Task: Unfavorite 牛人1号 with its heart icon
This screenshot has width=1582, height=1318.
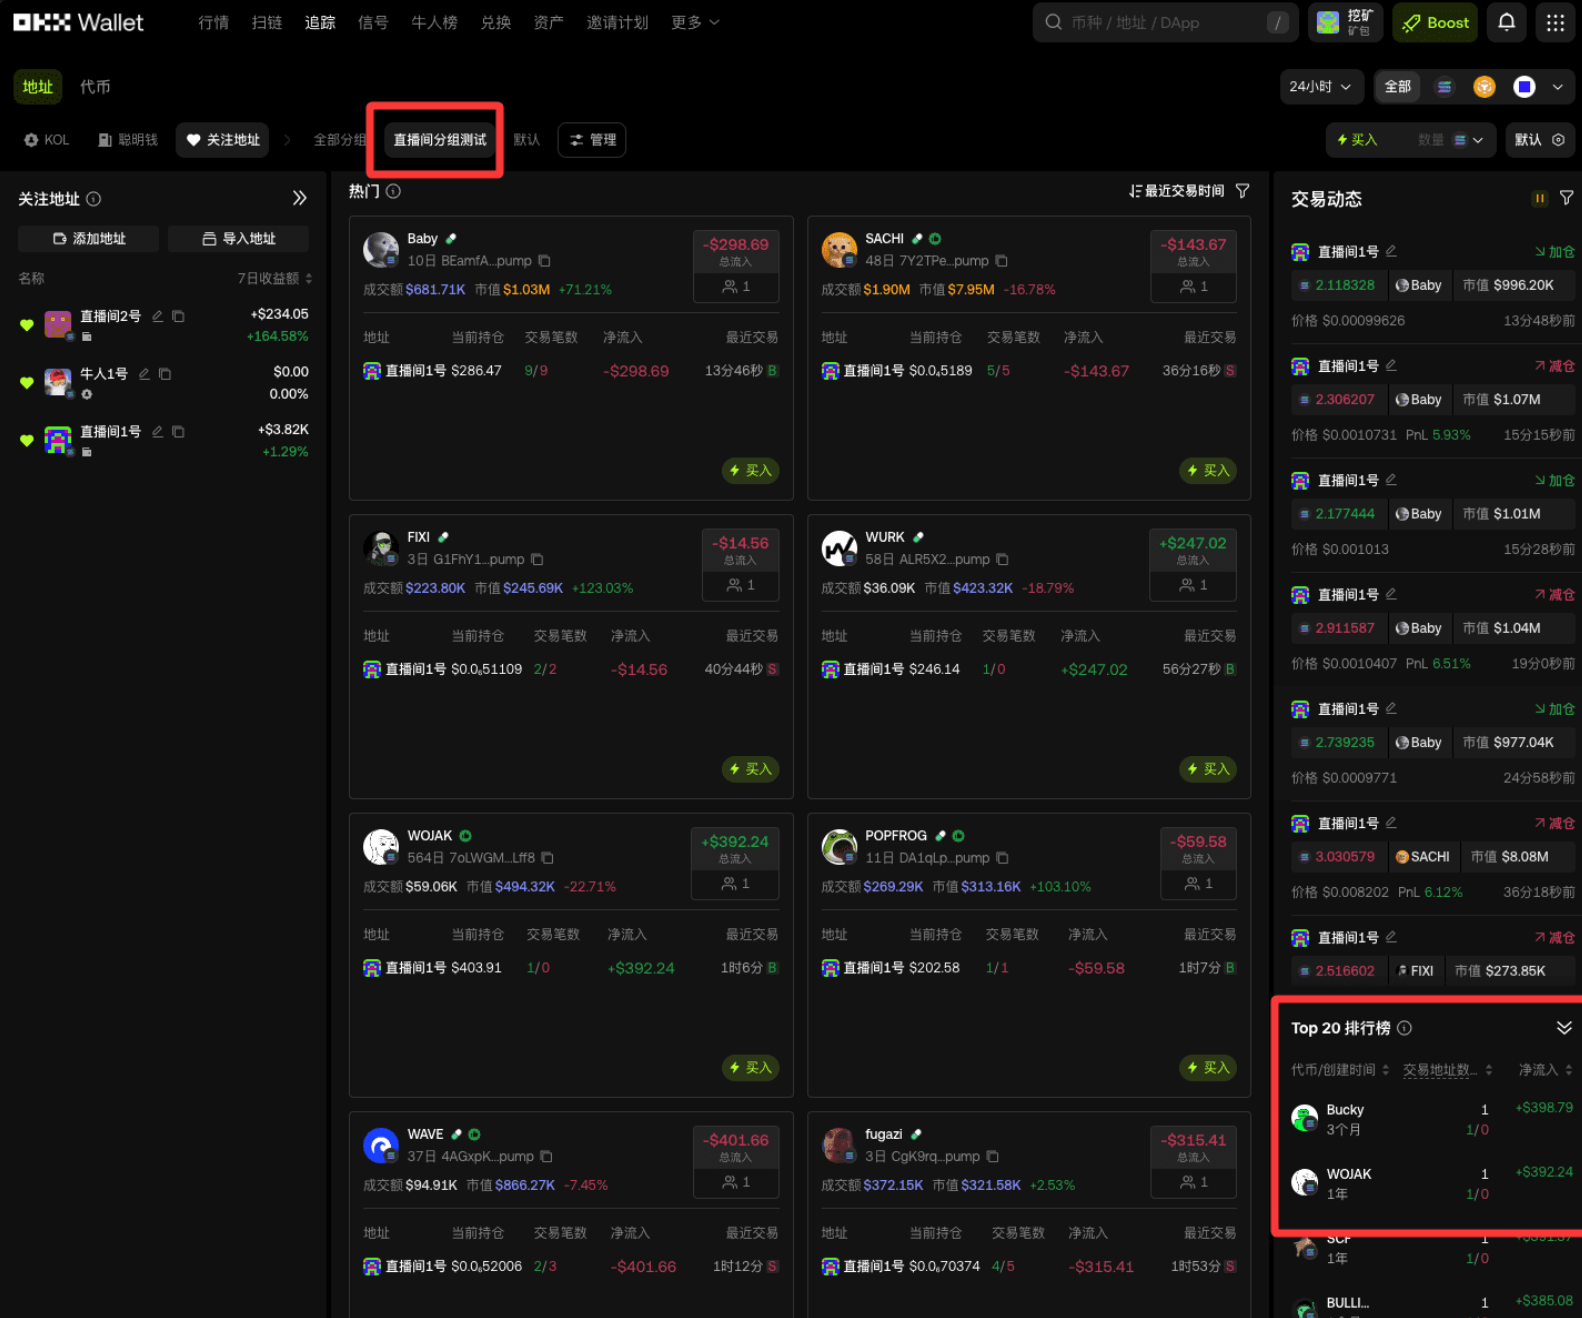Action: tap(27, 383)
